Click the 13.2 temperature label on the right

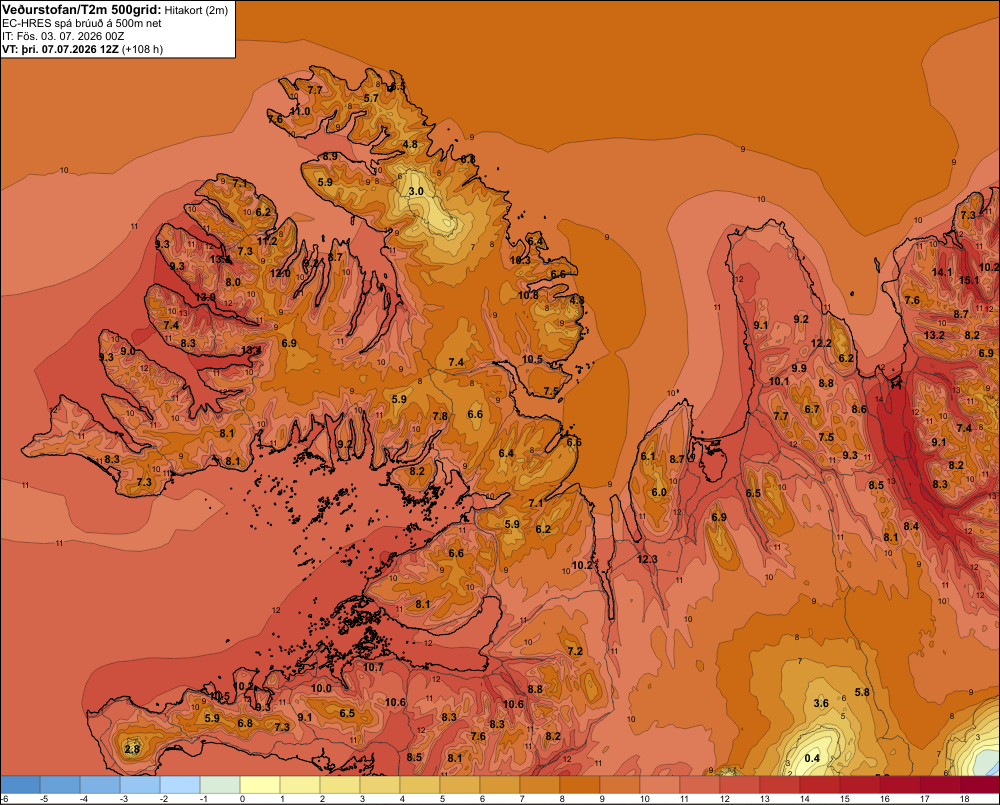pos(934,335)
